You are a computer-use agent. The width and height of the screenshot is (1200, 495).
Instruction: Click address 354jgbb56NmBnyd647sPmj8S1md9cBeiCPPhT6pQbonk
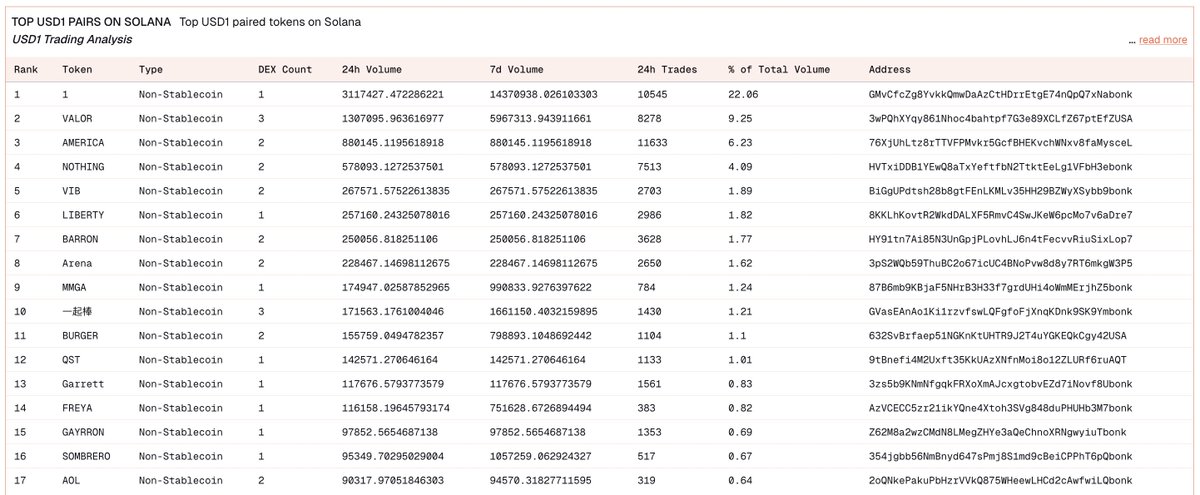pyautogui.click(x=1000, y=455)
